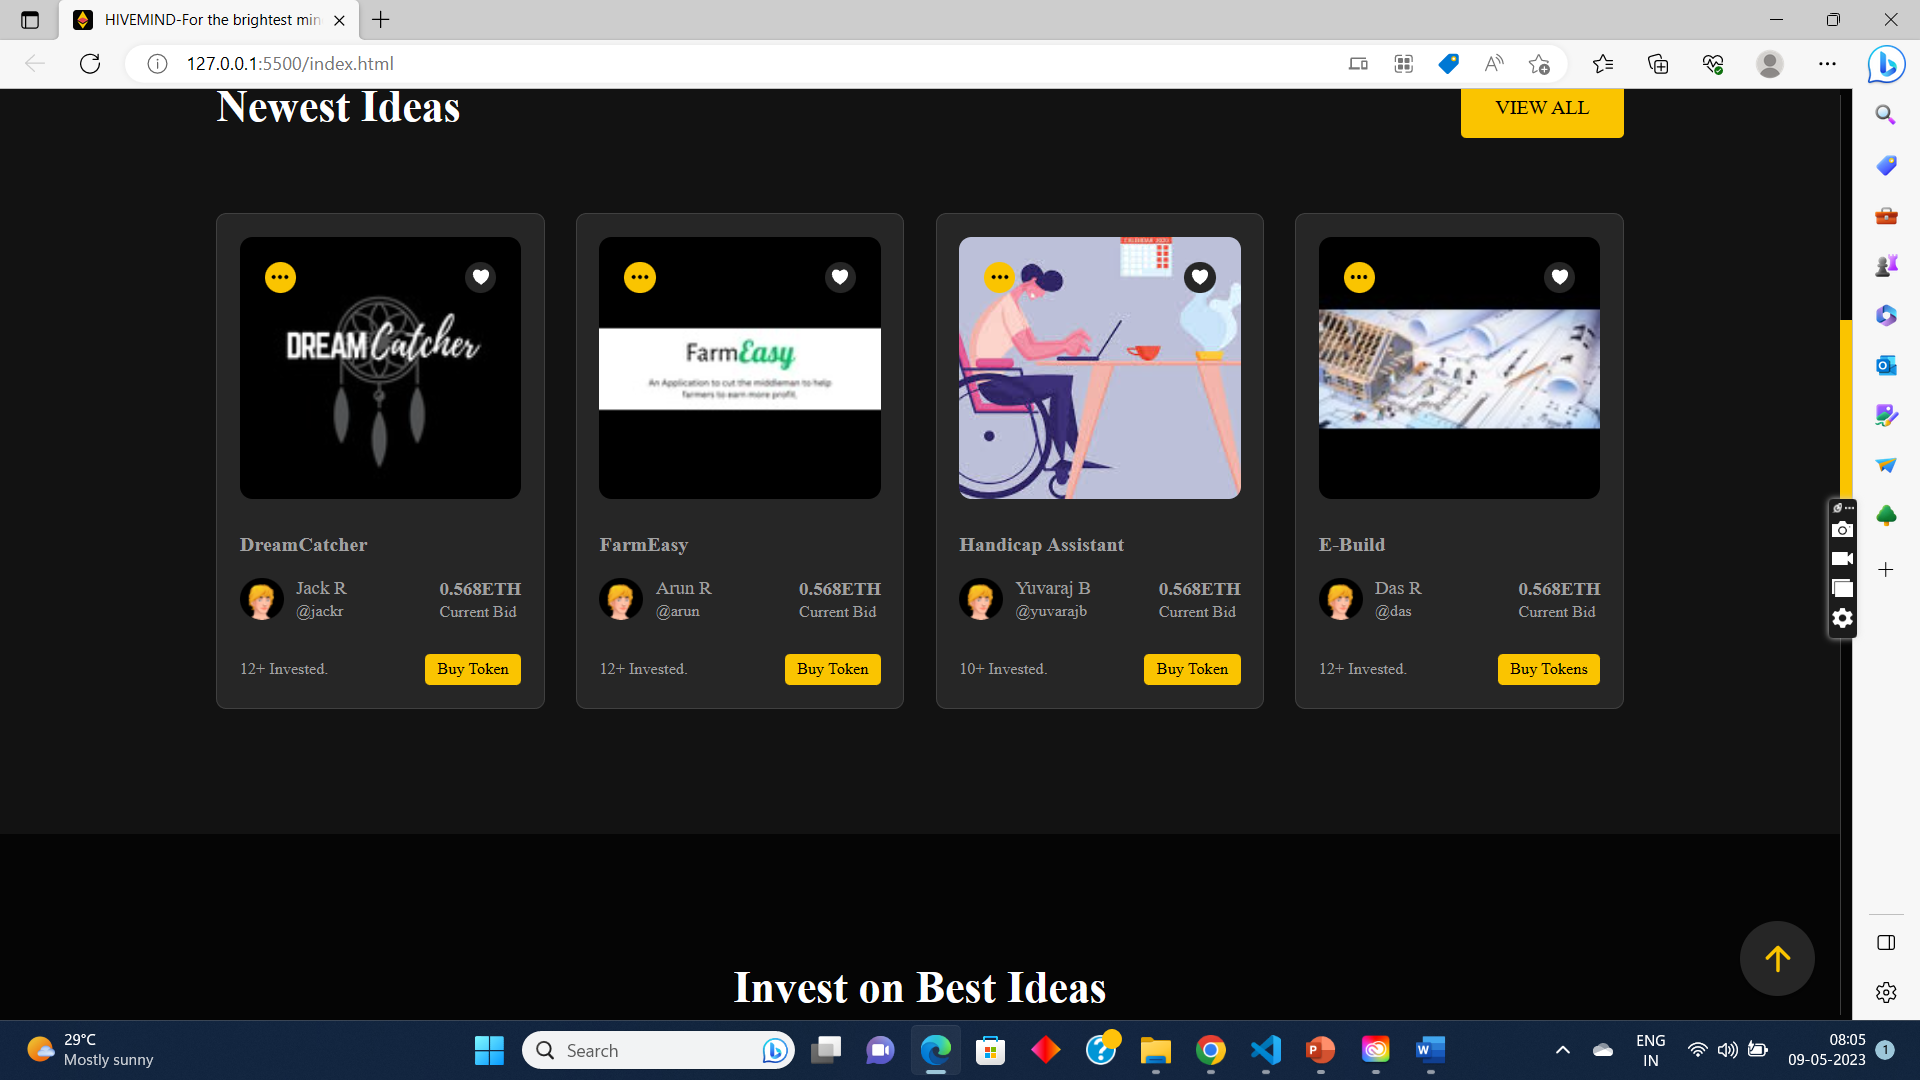
Task: Like the DreamCatcher idea with heart icon
Action: (481, 277)
